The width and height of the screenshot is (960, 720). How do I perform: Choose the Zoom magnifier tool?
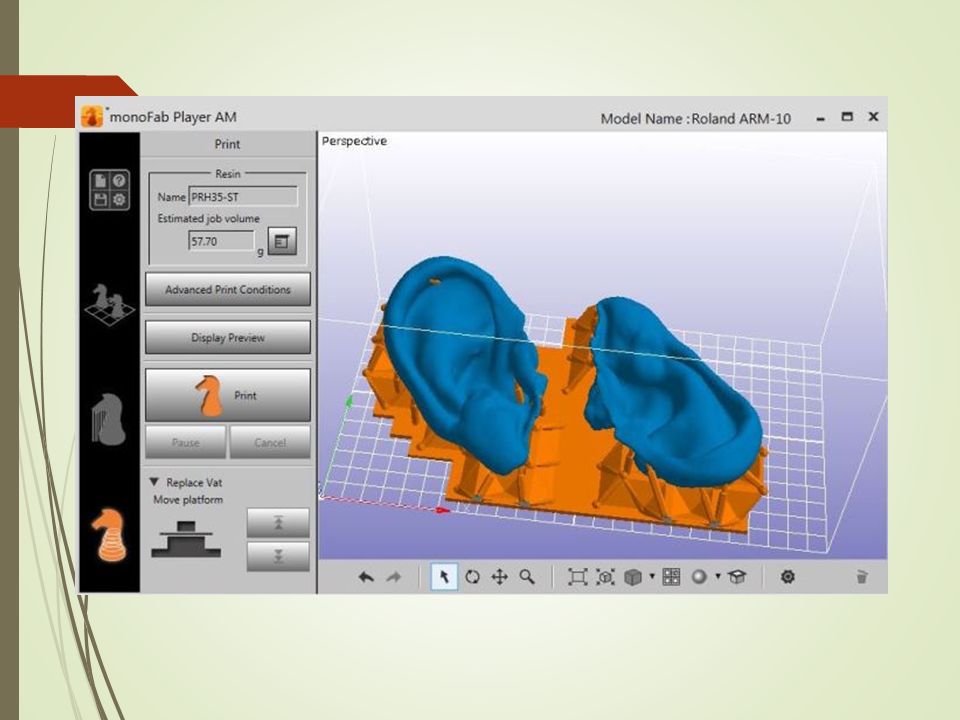point(527,577)
